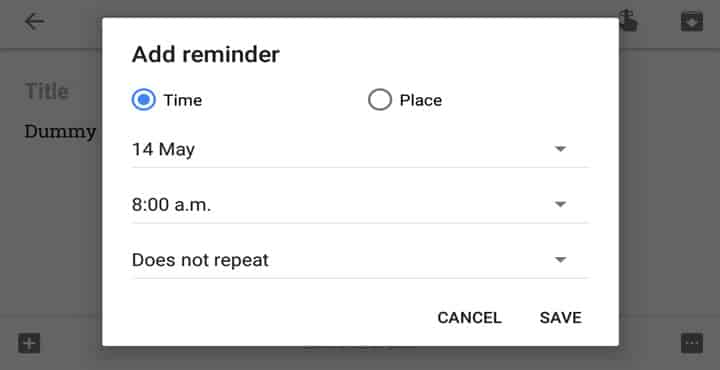Click the 'Add reminder' dialog heading
Viewport: 720px width, 370px height.
[206, 55]
